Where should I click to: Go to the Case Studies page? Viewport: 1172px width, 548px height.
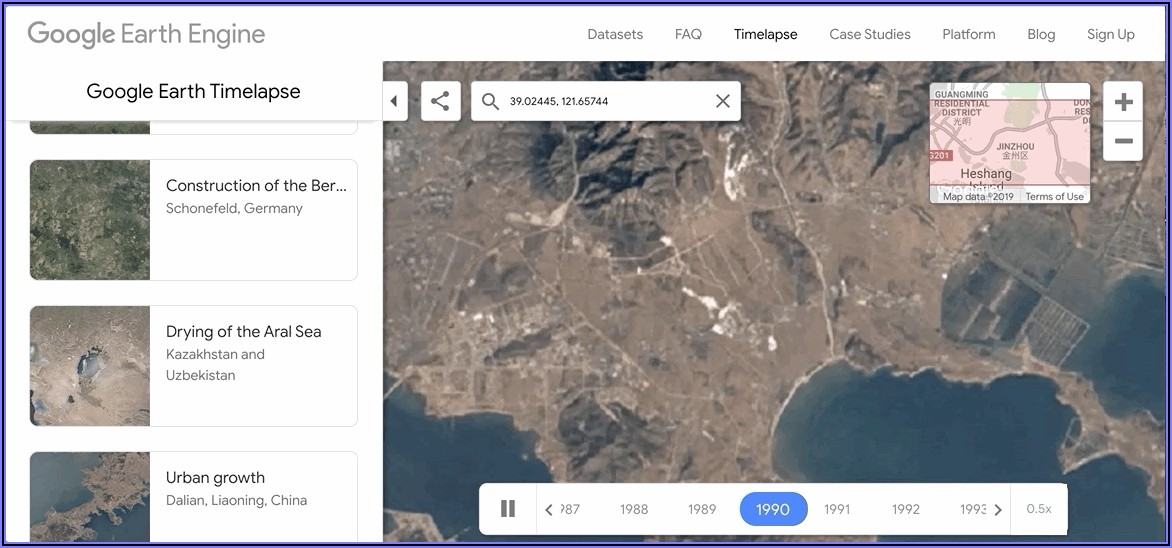coord(869,34)
